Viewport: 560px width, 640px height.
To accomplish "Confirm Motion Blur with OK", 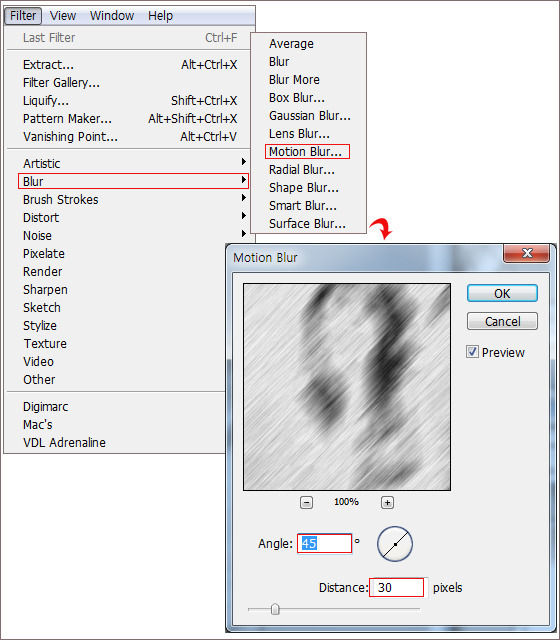I will pos(502,293).
